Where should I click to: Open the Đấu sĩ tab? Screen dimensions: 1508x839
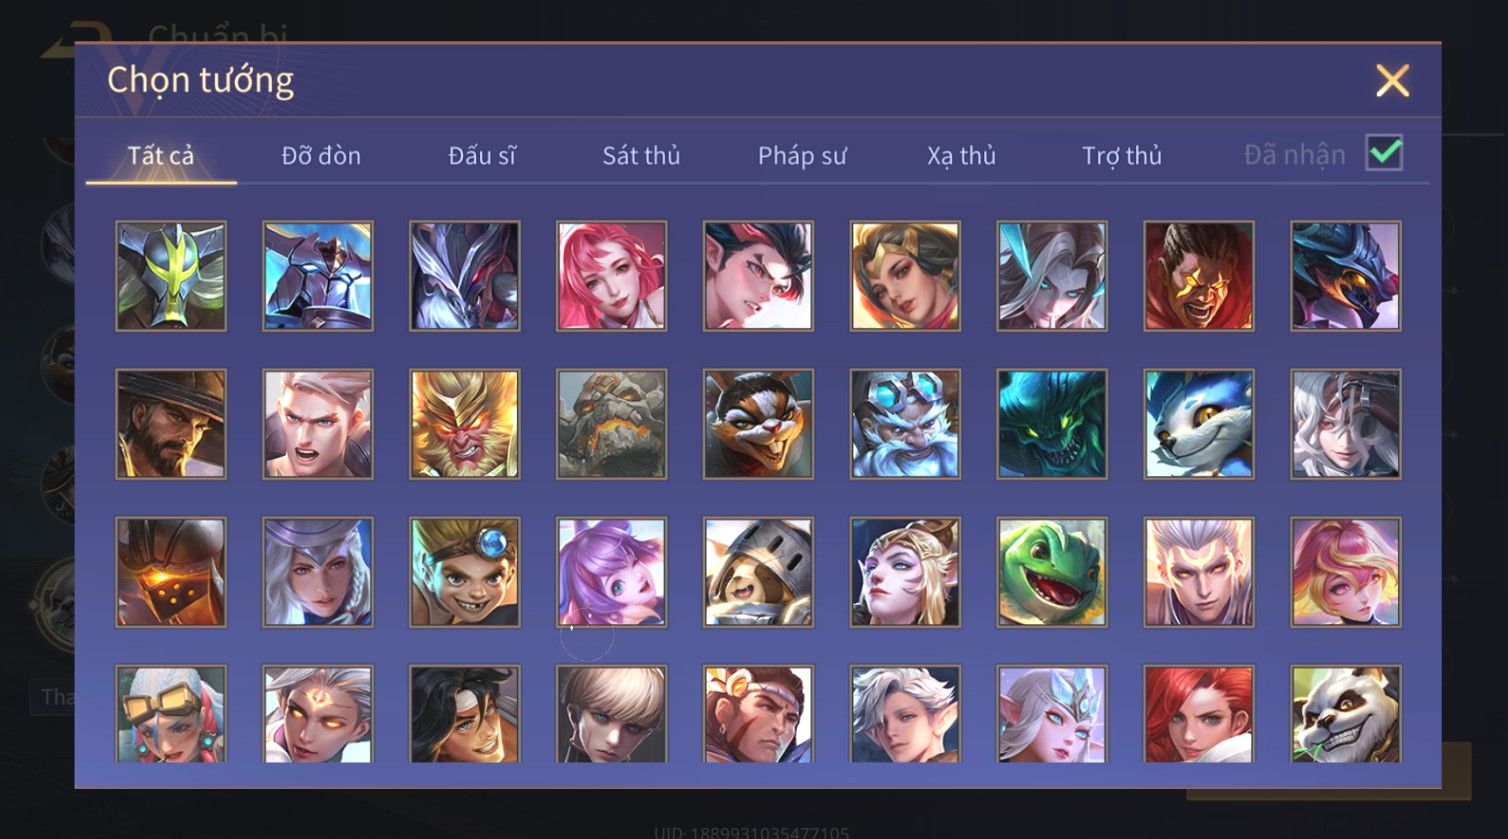pos(482,156)
